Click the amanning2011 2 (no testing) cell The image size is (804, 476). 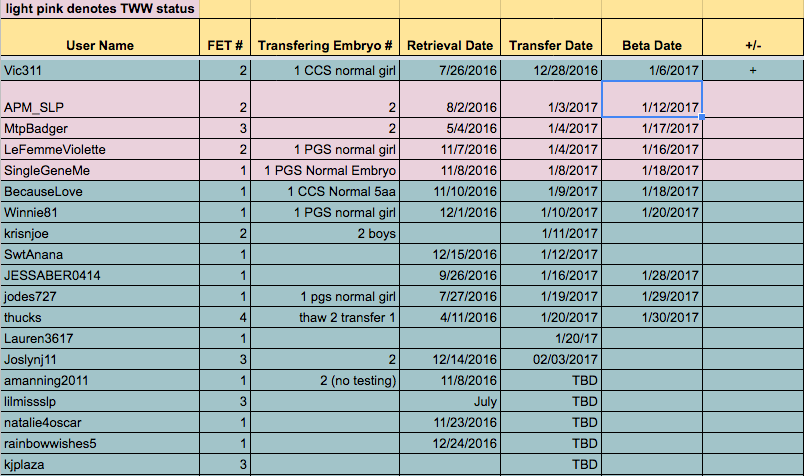pyautogui.click(x=325, y=381)
